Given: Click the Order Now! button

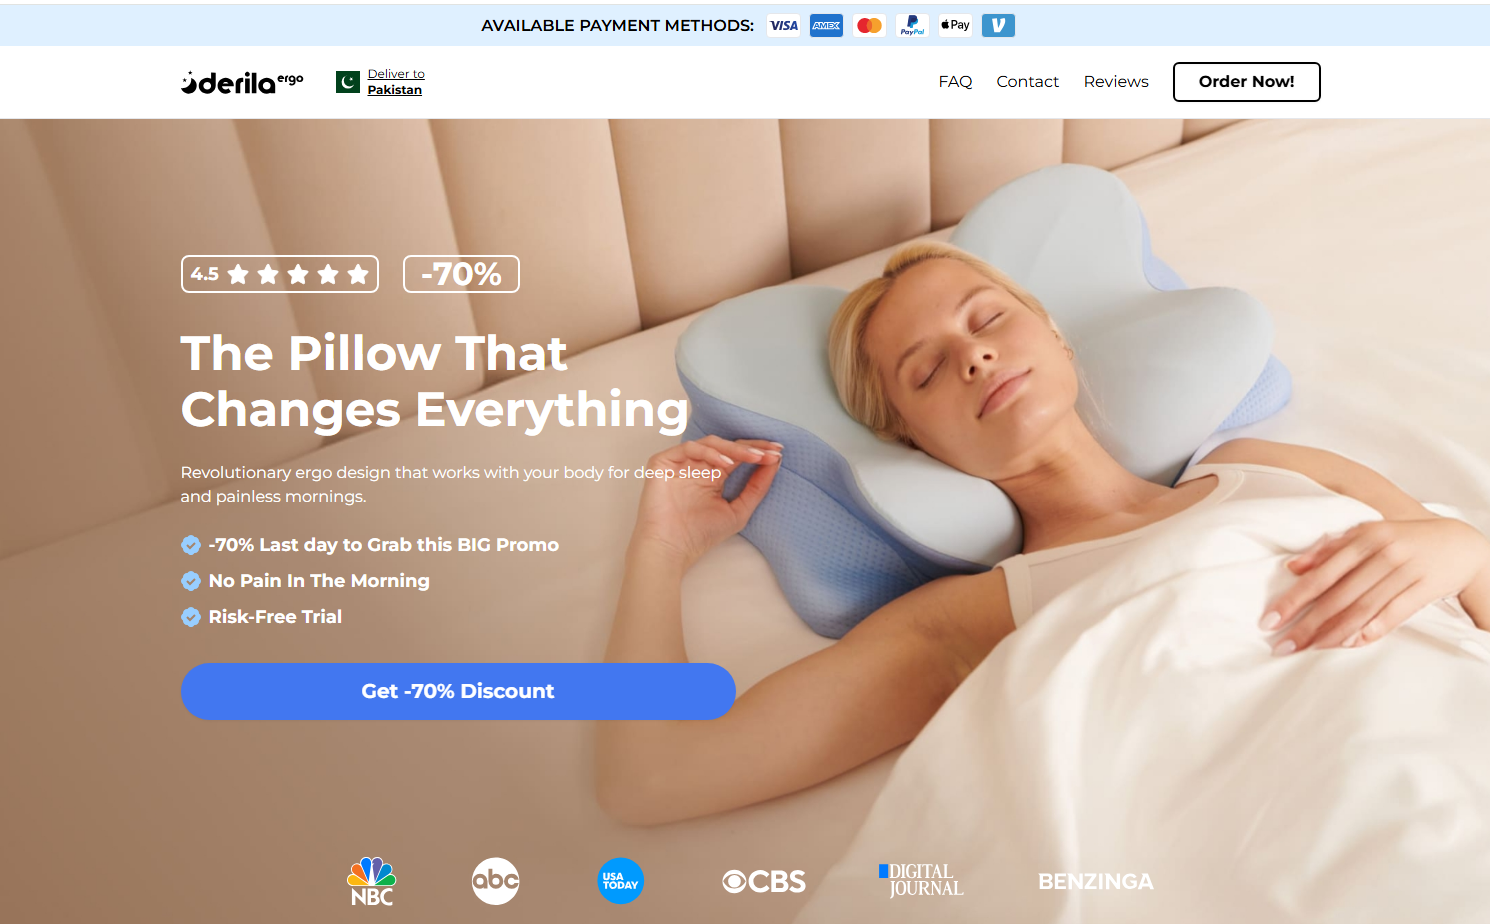Looking at the screenshot, I should pyautogui.click(x=1246, y=82).
